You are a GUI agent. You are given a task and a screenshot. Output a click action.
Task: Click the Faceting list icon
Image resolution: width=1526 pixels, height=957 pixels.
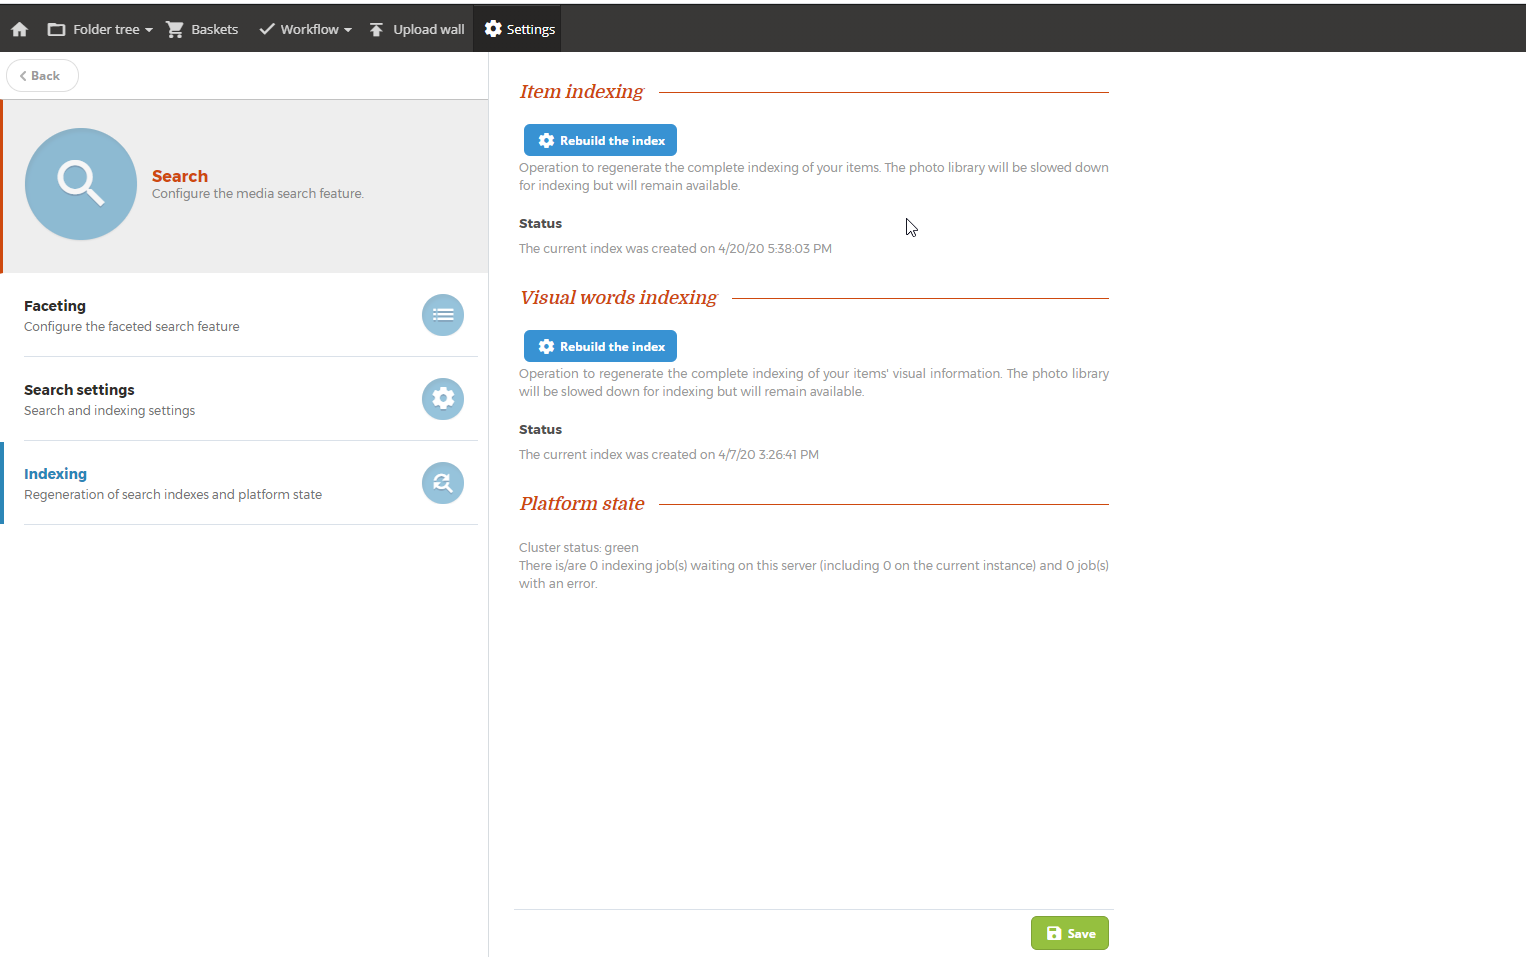tap(442, 315)
